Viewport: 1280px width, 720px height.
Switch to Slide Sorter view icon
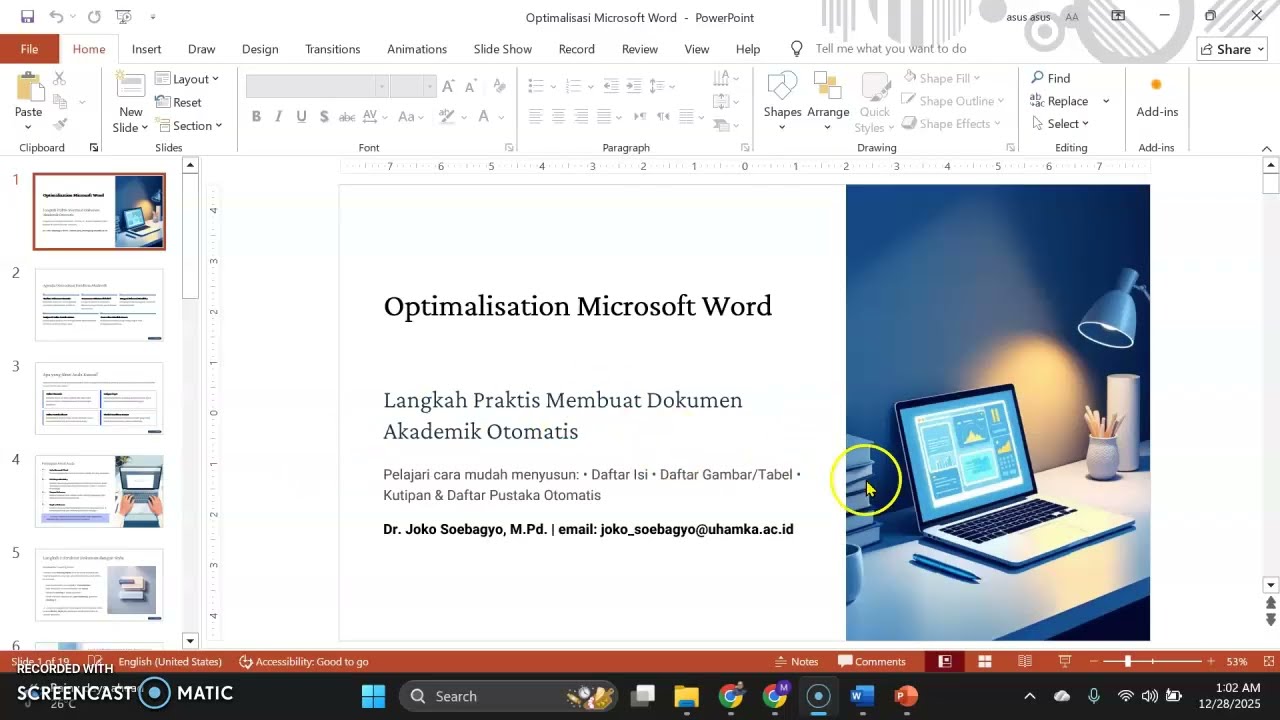click(985, 661)
